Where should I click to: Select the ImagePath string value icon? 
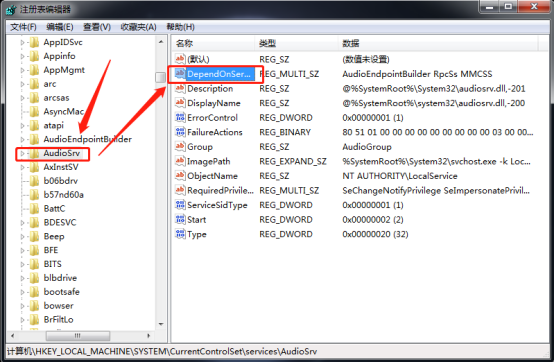click(x=180, y=161)
